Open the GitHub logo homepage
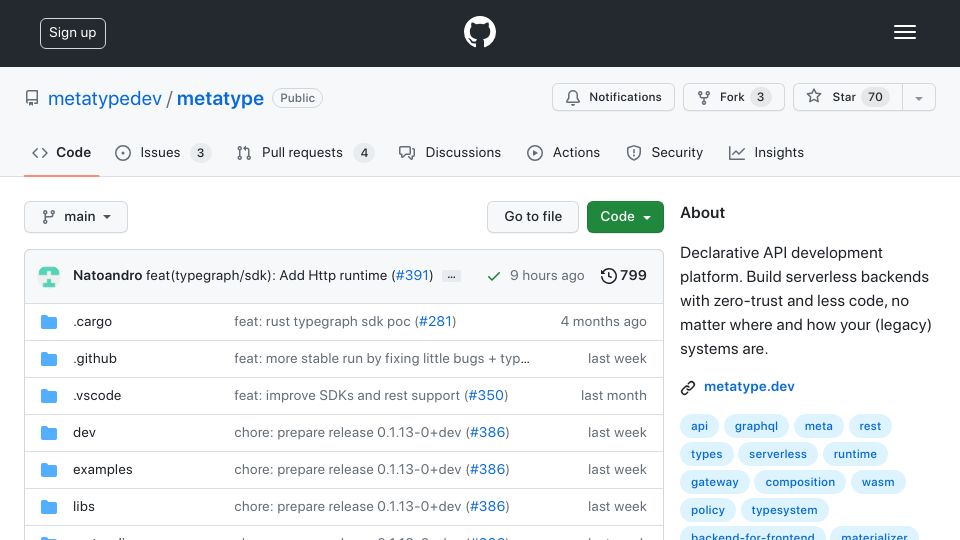Screen dimensions: 960x540 pyautogui.click(x=479, y=32)
